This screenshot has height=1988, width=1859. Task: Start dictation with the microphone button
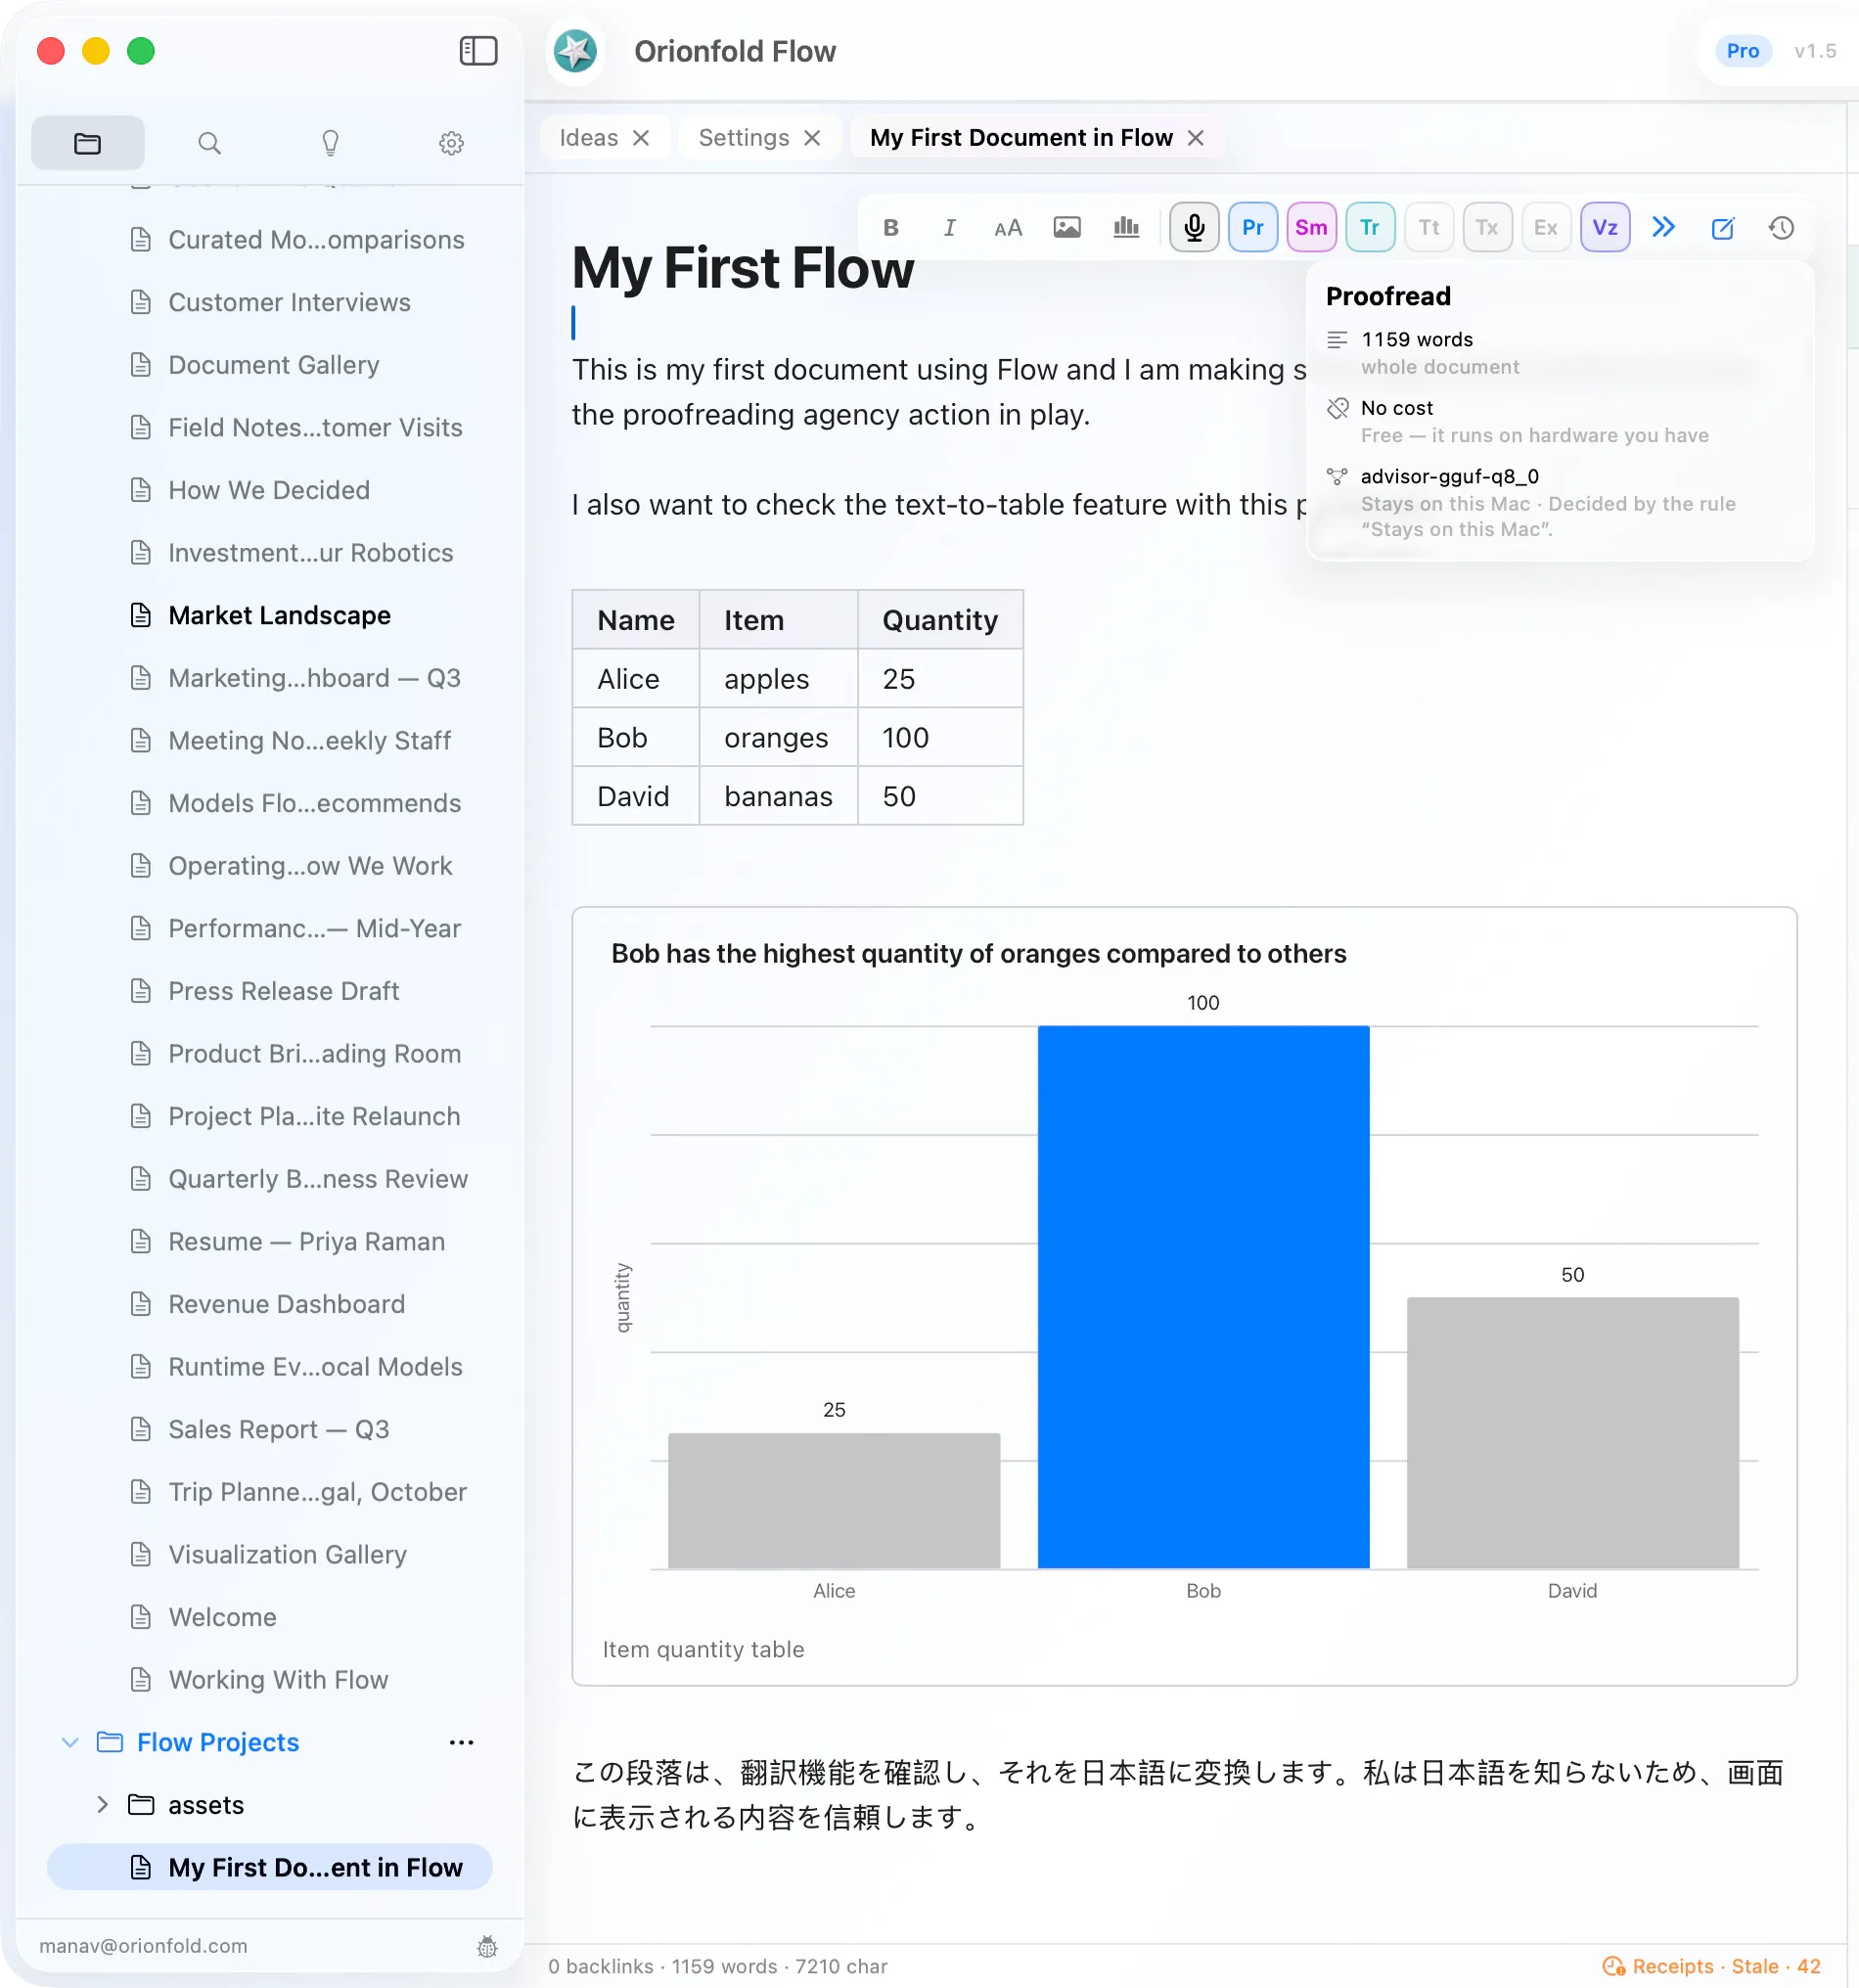pyautogui.click(x=1194, y=228)
